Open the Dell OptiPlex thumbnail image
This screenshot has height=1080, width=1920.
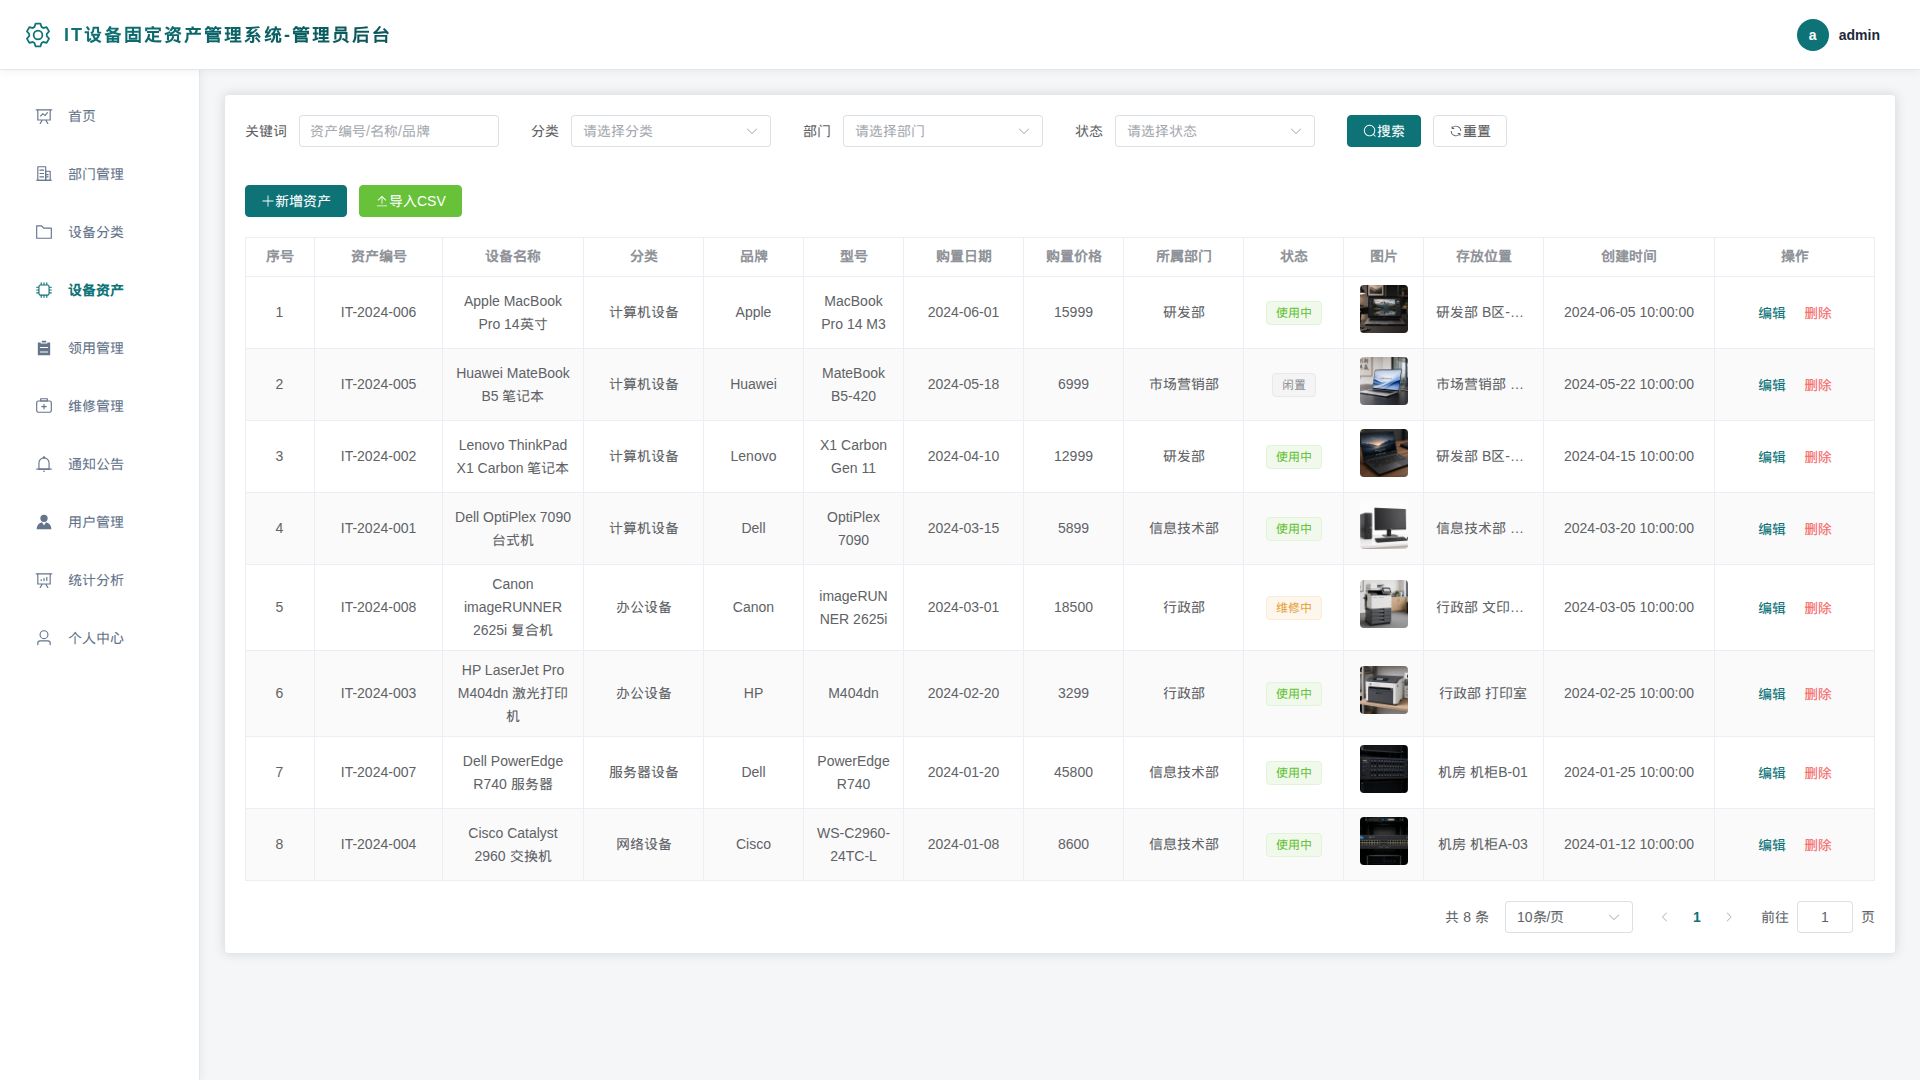(1384, 525)
